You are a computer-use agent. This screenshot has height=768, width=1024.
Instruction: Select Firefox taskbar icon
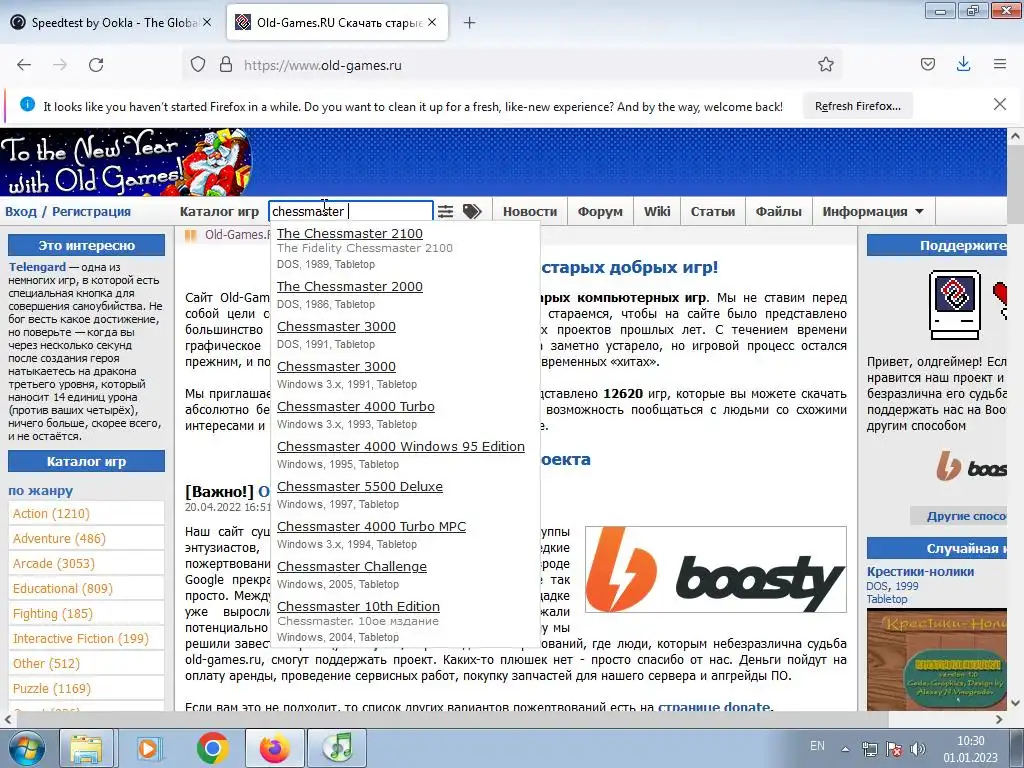tap(274, 748)
